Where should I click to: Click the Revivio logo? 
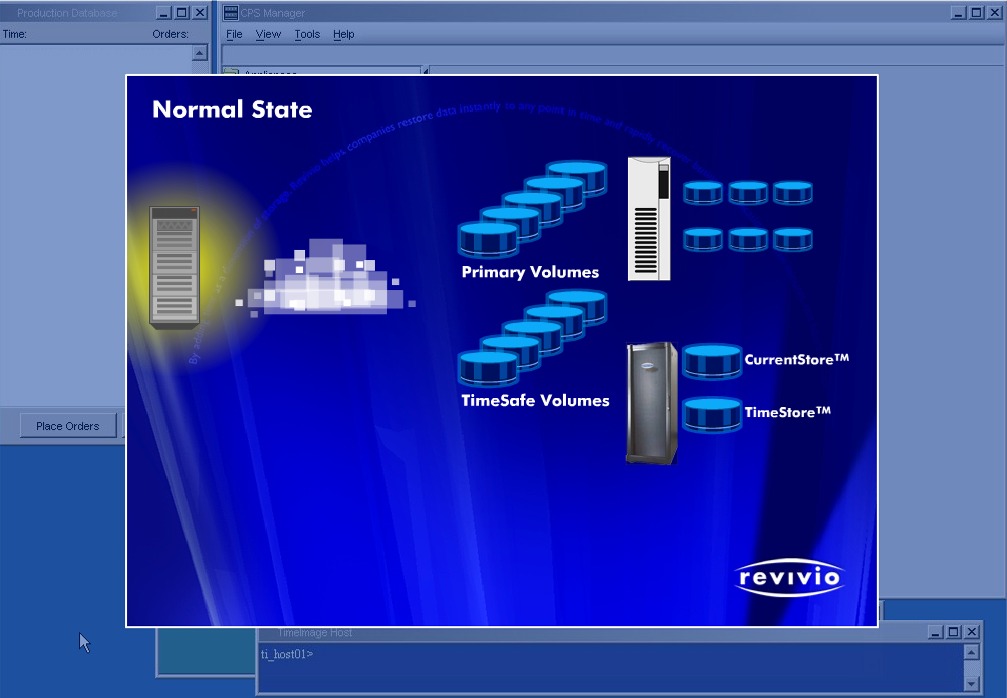point(789,577)
